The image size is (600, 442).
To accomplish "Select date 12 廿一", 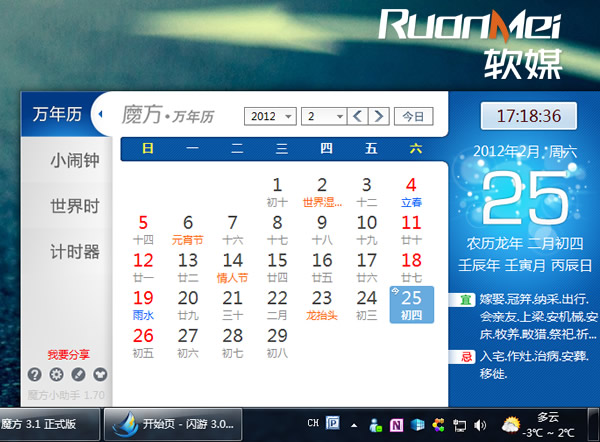I will 143,267.
